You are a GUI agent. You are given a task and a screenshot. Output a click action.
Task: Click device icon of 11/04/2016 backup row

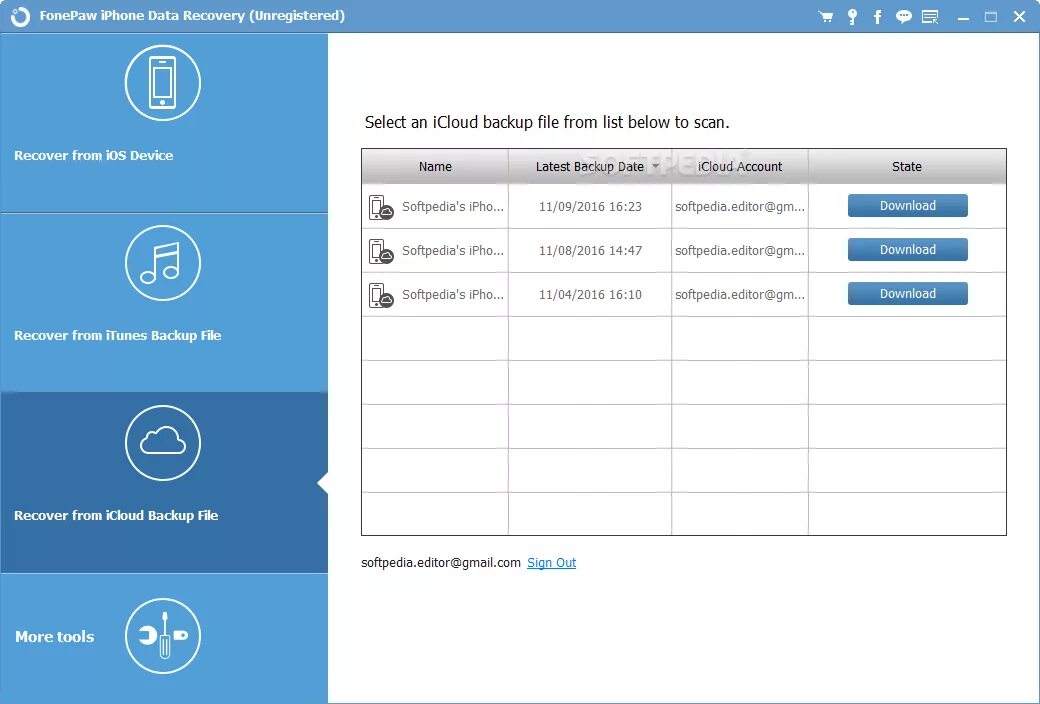[x=381, y=295]
